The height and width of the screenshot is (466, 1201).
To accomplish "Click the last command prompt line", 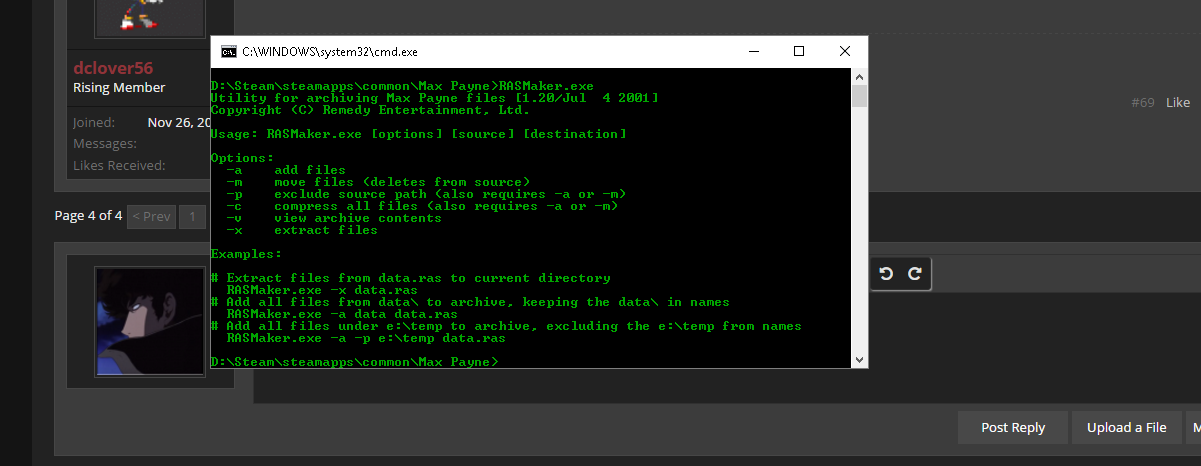I will click(x=354, y=362).
